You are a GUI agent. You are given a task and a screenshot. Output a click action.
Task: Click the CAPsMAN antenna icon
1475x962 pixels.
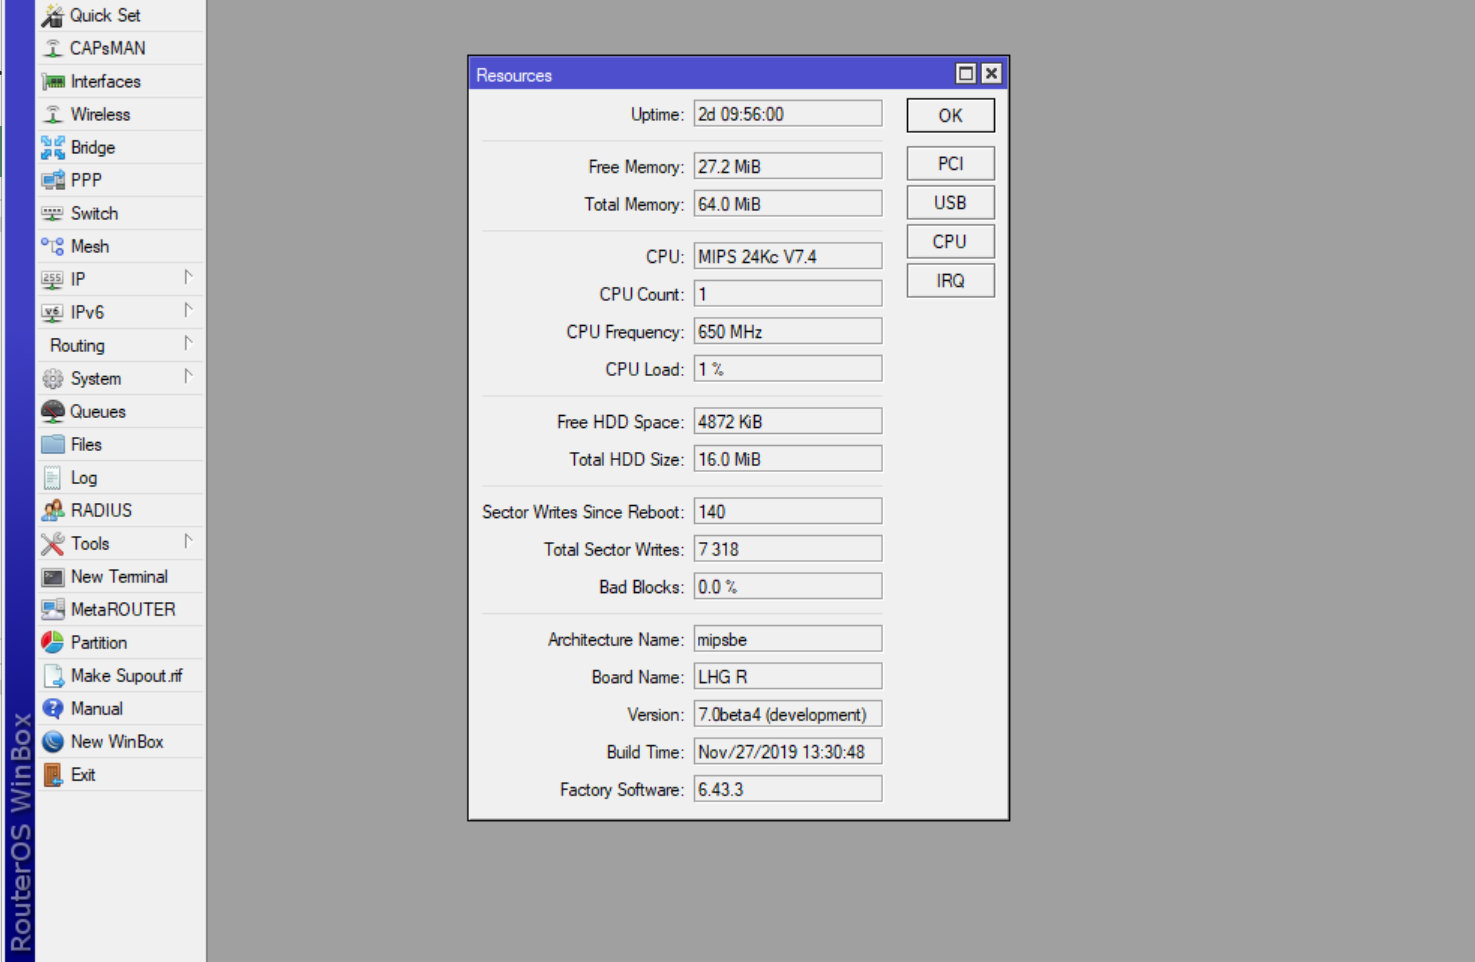click(x=52, y=48)
